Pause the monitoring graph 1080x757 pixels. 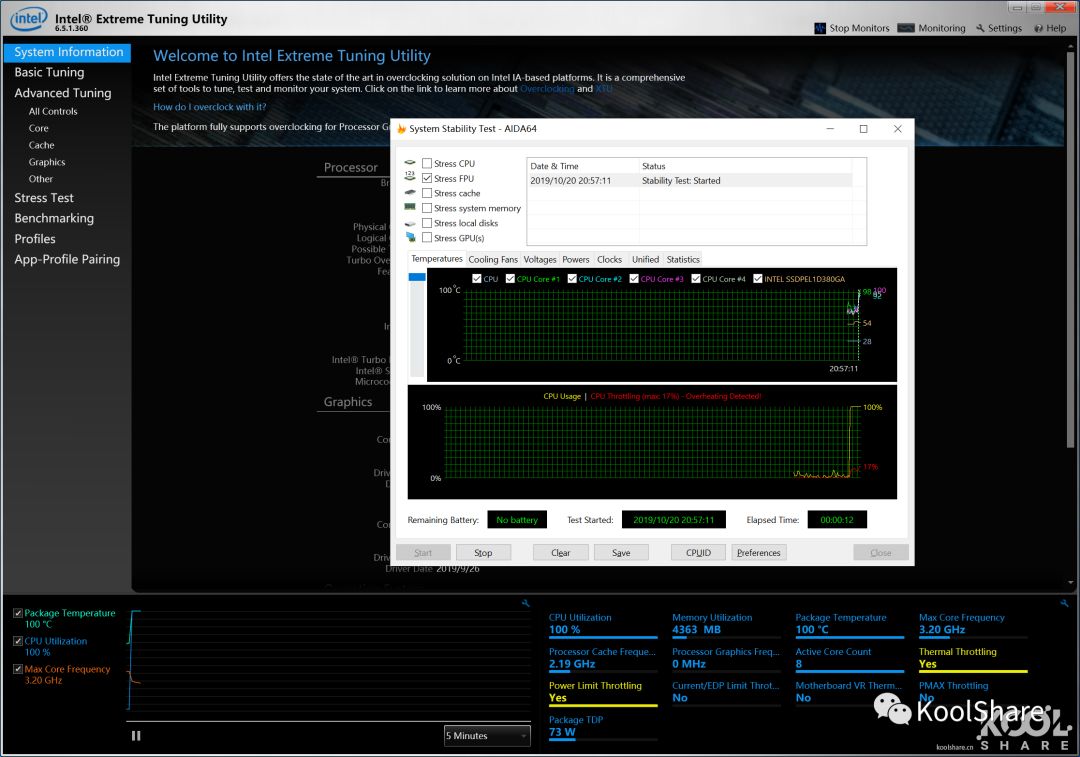pyautogui.click(x=136, y=736)
